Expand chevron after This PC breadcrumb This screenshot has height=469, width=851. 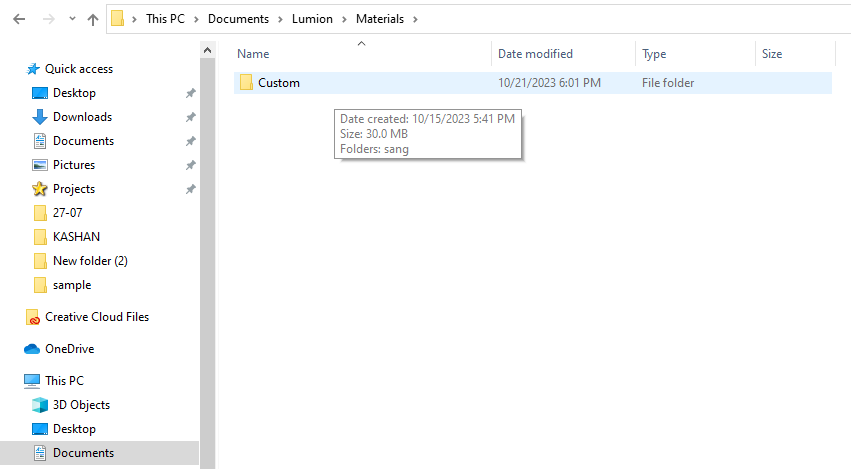pyautogui.click(x=196, y=19)
